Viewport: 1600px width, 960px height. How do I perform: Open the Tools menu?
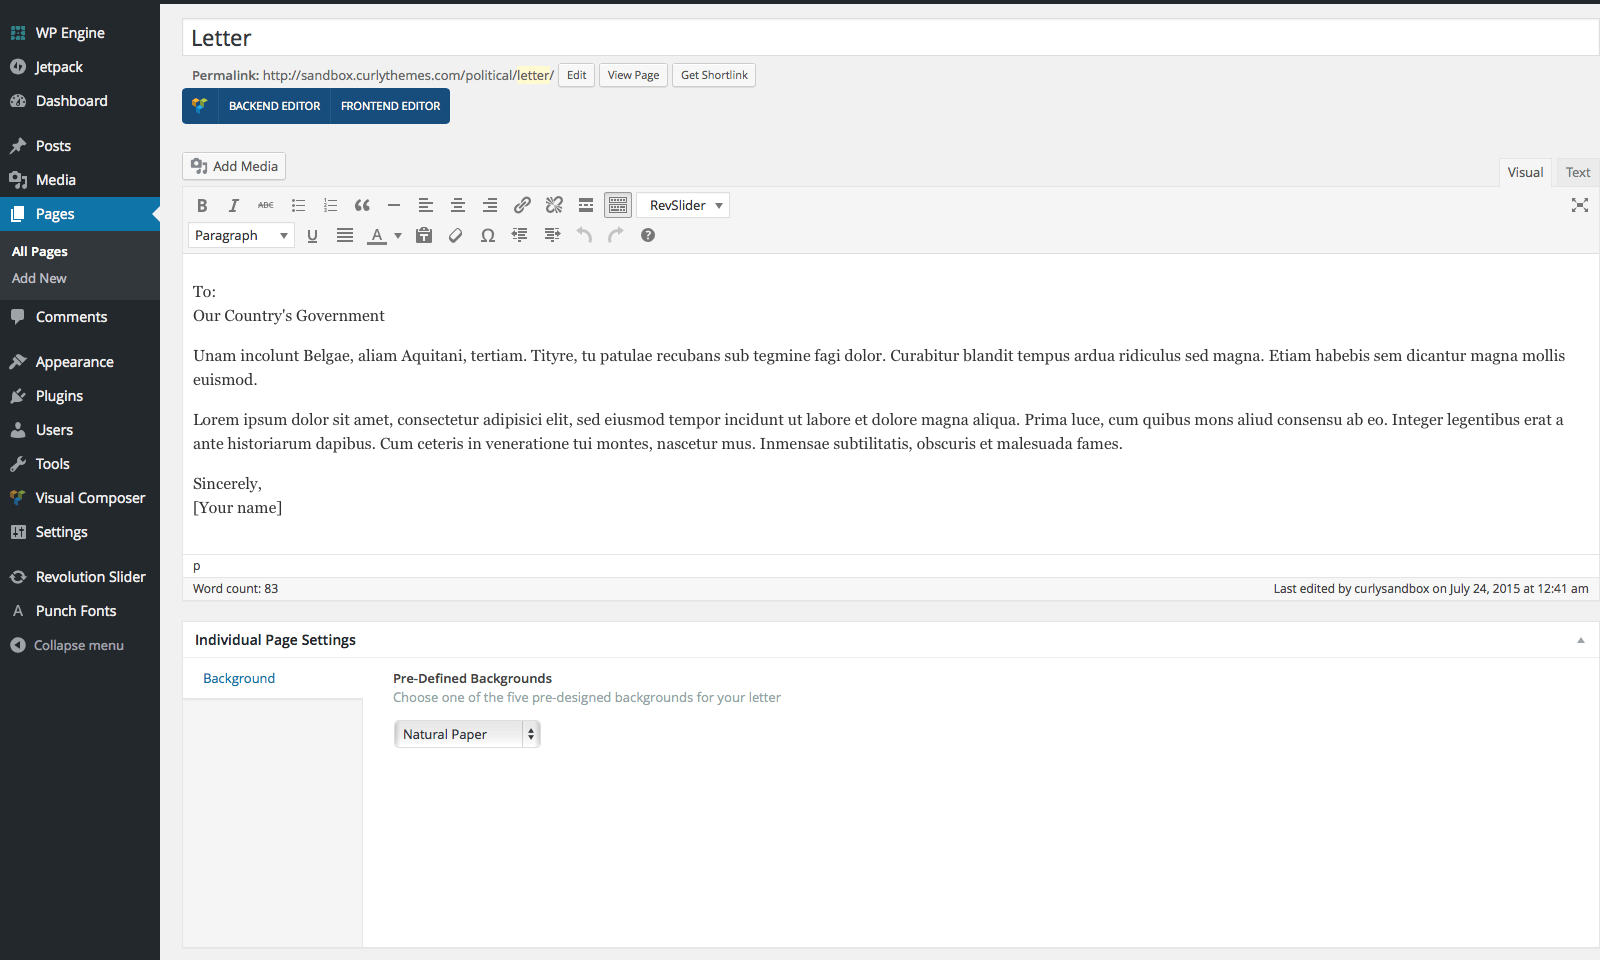click(80, 464)
